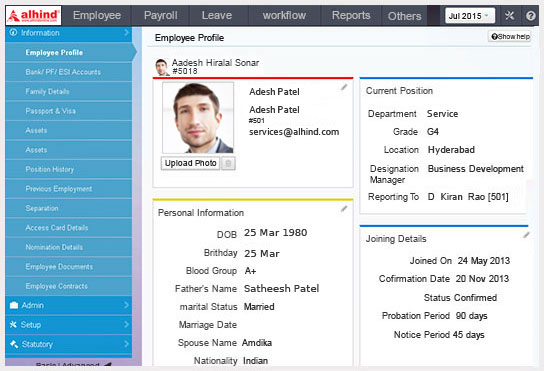Open Nomination Details
Screen dimensions: 544x371
click(69, 247)
